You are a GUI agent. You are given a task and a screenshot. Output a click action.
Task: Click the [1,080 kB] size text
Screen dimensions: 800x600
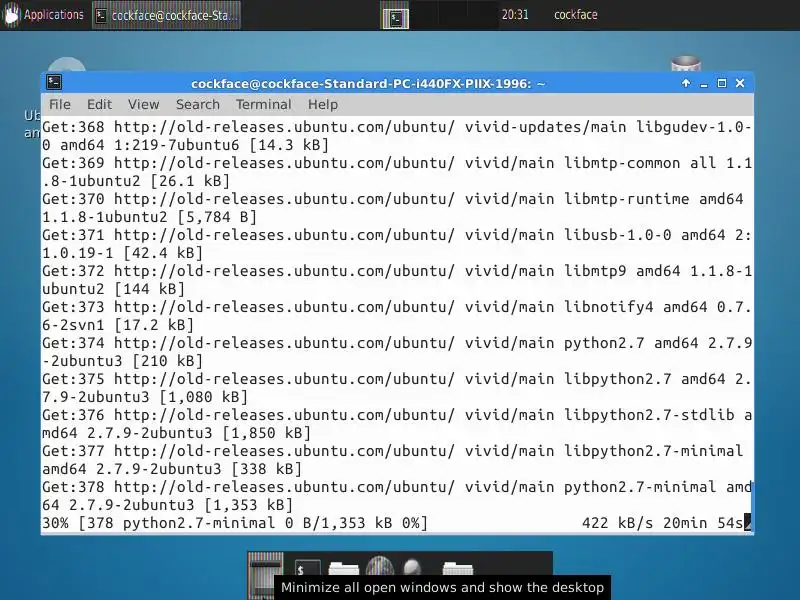(204, 396)
